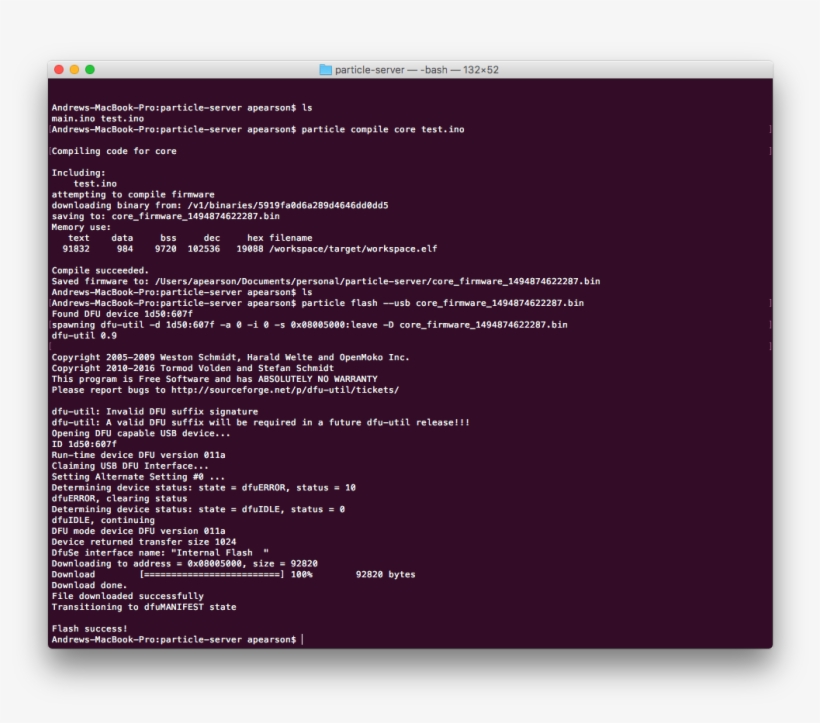Click the '92820 bytes' download size text
820x723 pixels.
[385, 575]
